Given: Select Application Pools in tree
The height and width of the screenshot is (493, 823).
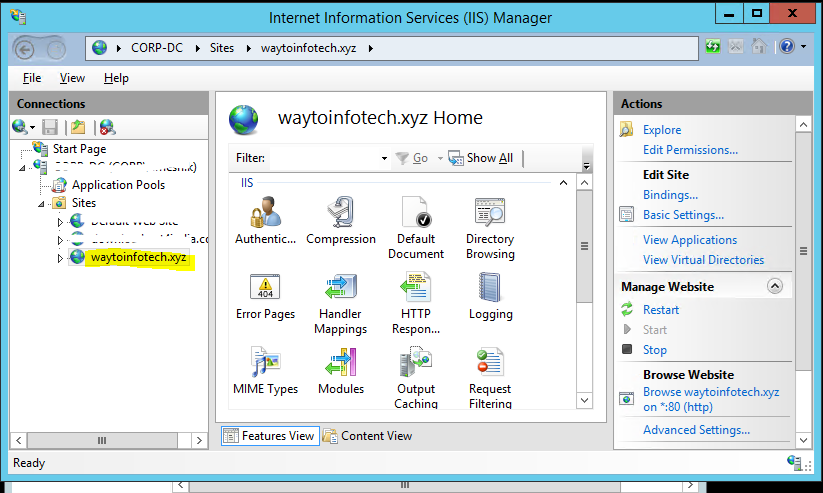Looking at the screenshot, I should pos(118,185).
